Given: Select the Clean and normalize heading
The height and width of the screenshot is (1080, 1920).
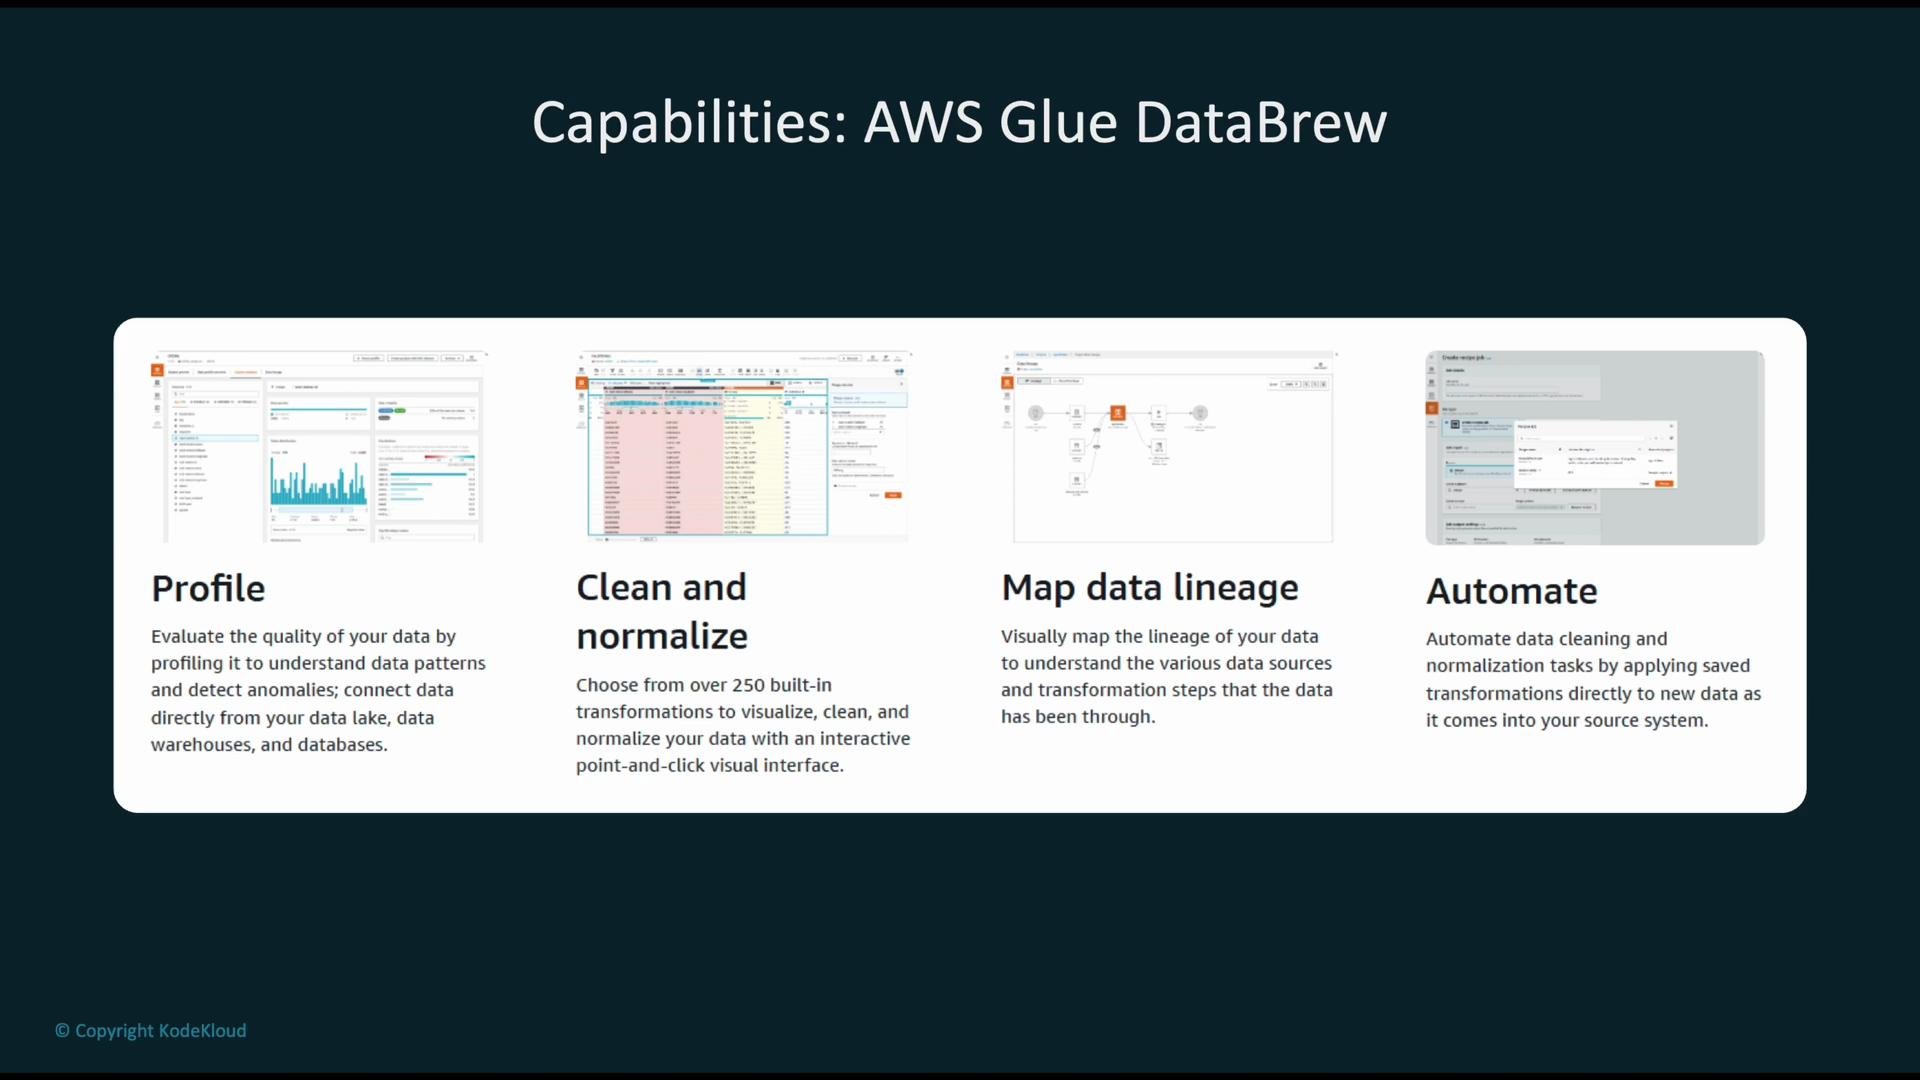Looking at the screenshot, I should 662,612.
